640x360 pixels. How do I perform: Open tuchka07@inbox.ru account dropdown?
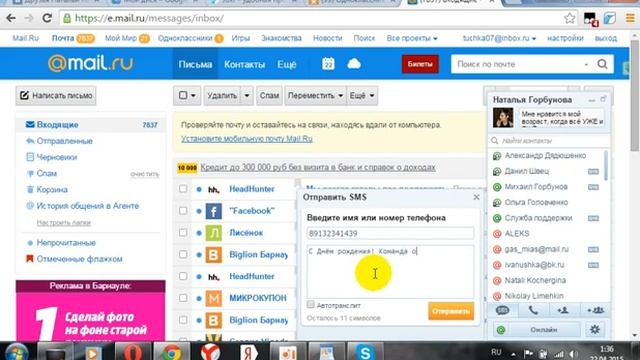[499, 38]
